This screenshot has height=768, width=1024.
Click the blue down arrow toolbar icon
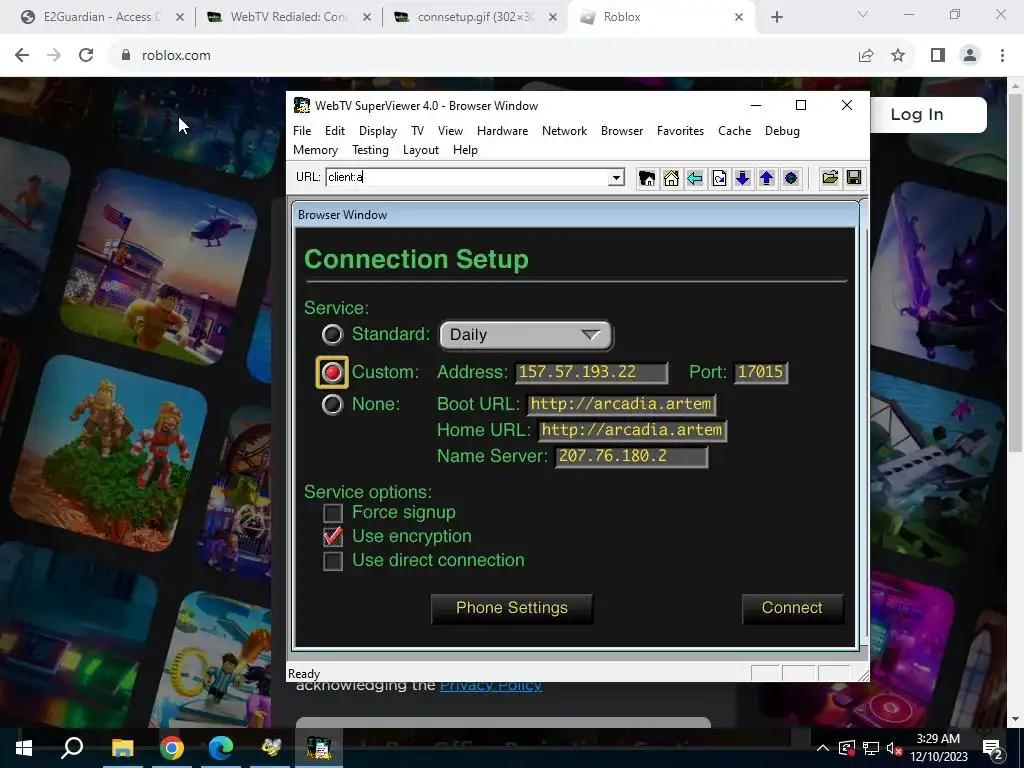tap(743, 178)
